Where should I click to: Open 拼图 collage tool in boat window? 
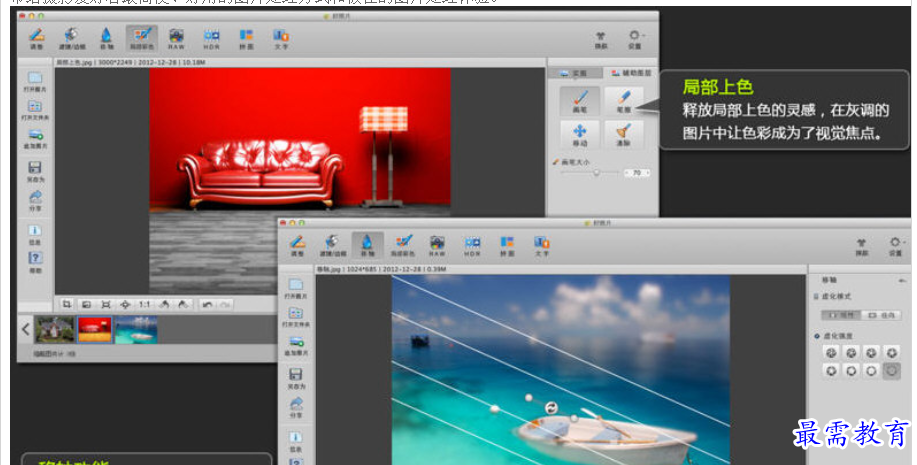point(507,246)
